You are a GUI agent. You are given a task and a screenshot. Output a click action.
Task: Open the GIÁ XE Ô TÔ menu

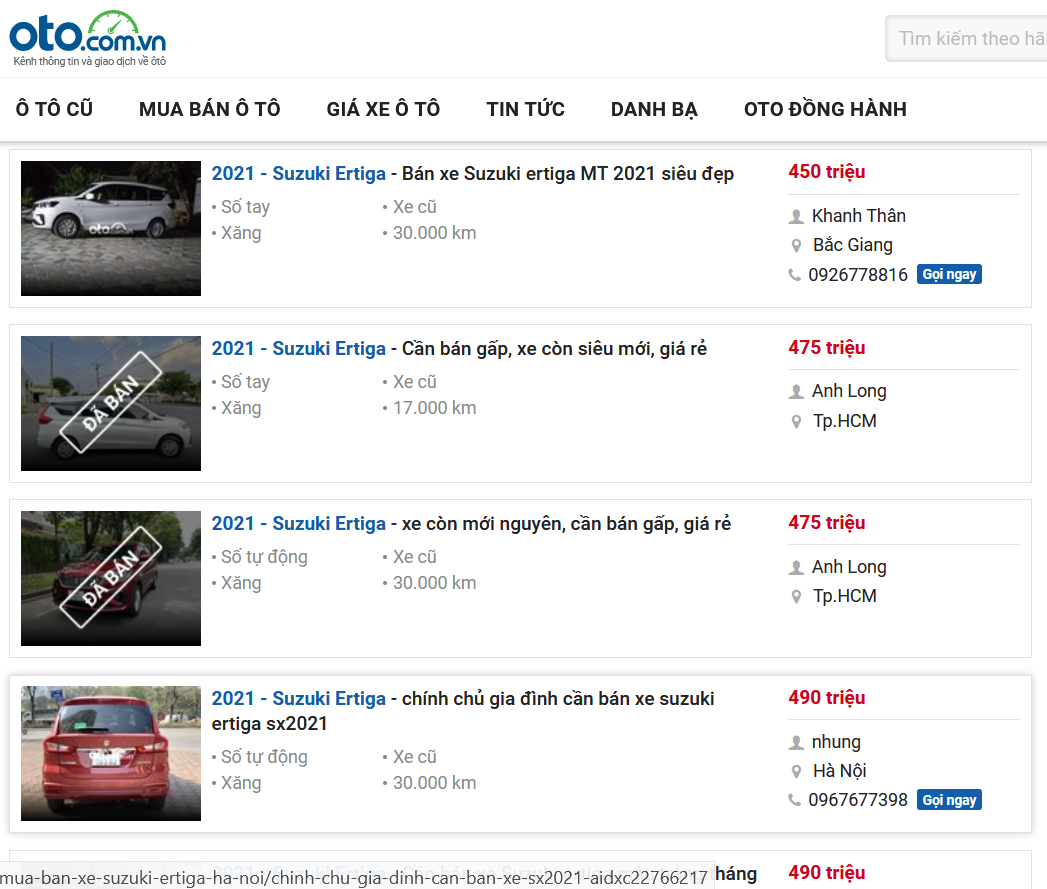point(383,109)
